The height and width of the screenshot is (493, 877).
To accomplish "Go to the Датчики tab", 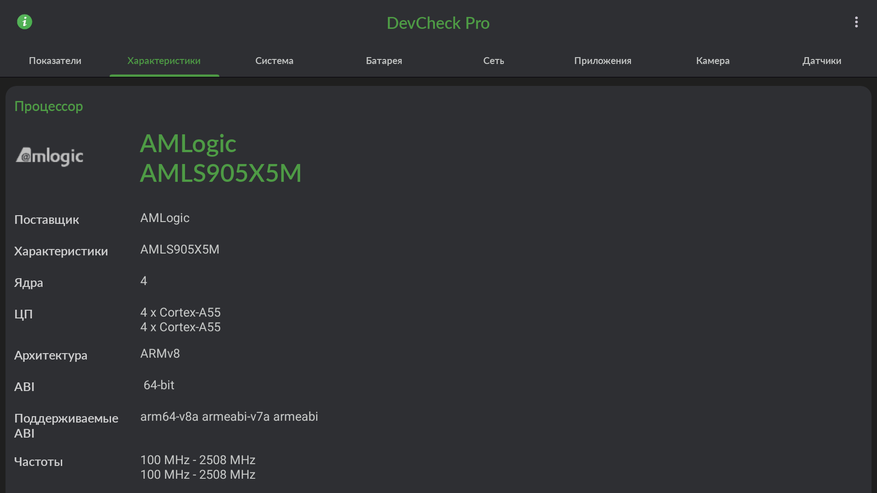I will pyautogui.click(x=822, y=60).
